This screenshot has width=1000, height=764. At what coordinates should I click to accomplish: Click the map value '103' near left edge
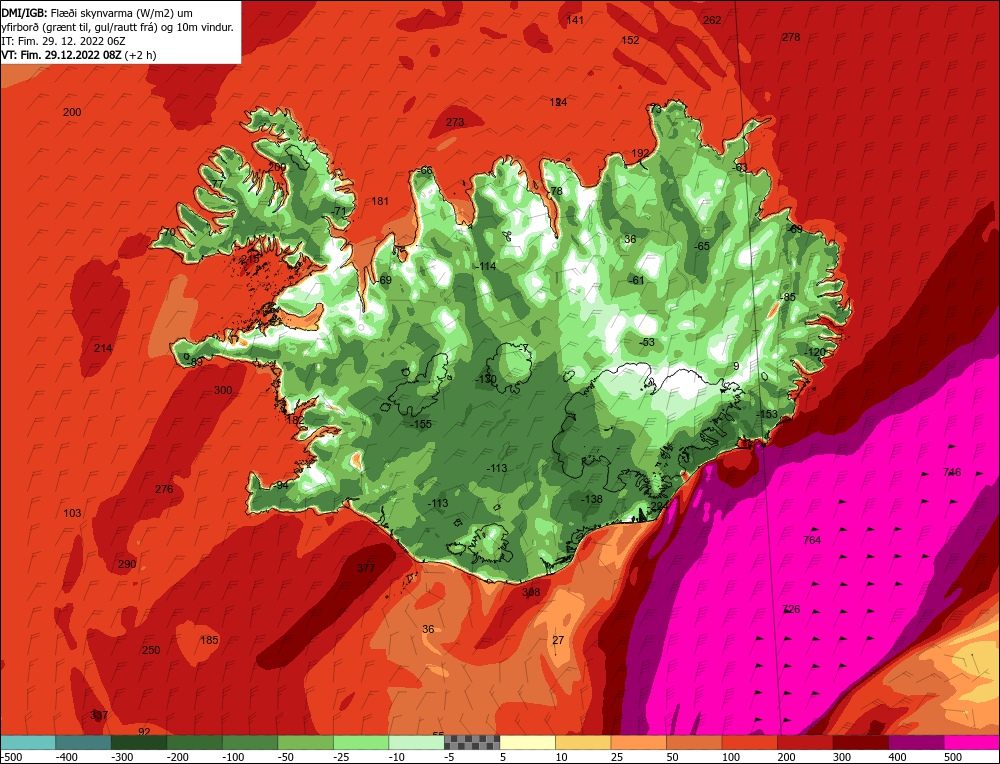tap(72, 513)
